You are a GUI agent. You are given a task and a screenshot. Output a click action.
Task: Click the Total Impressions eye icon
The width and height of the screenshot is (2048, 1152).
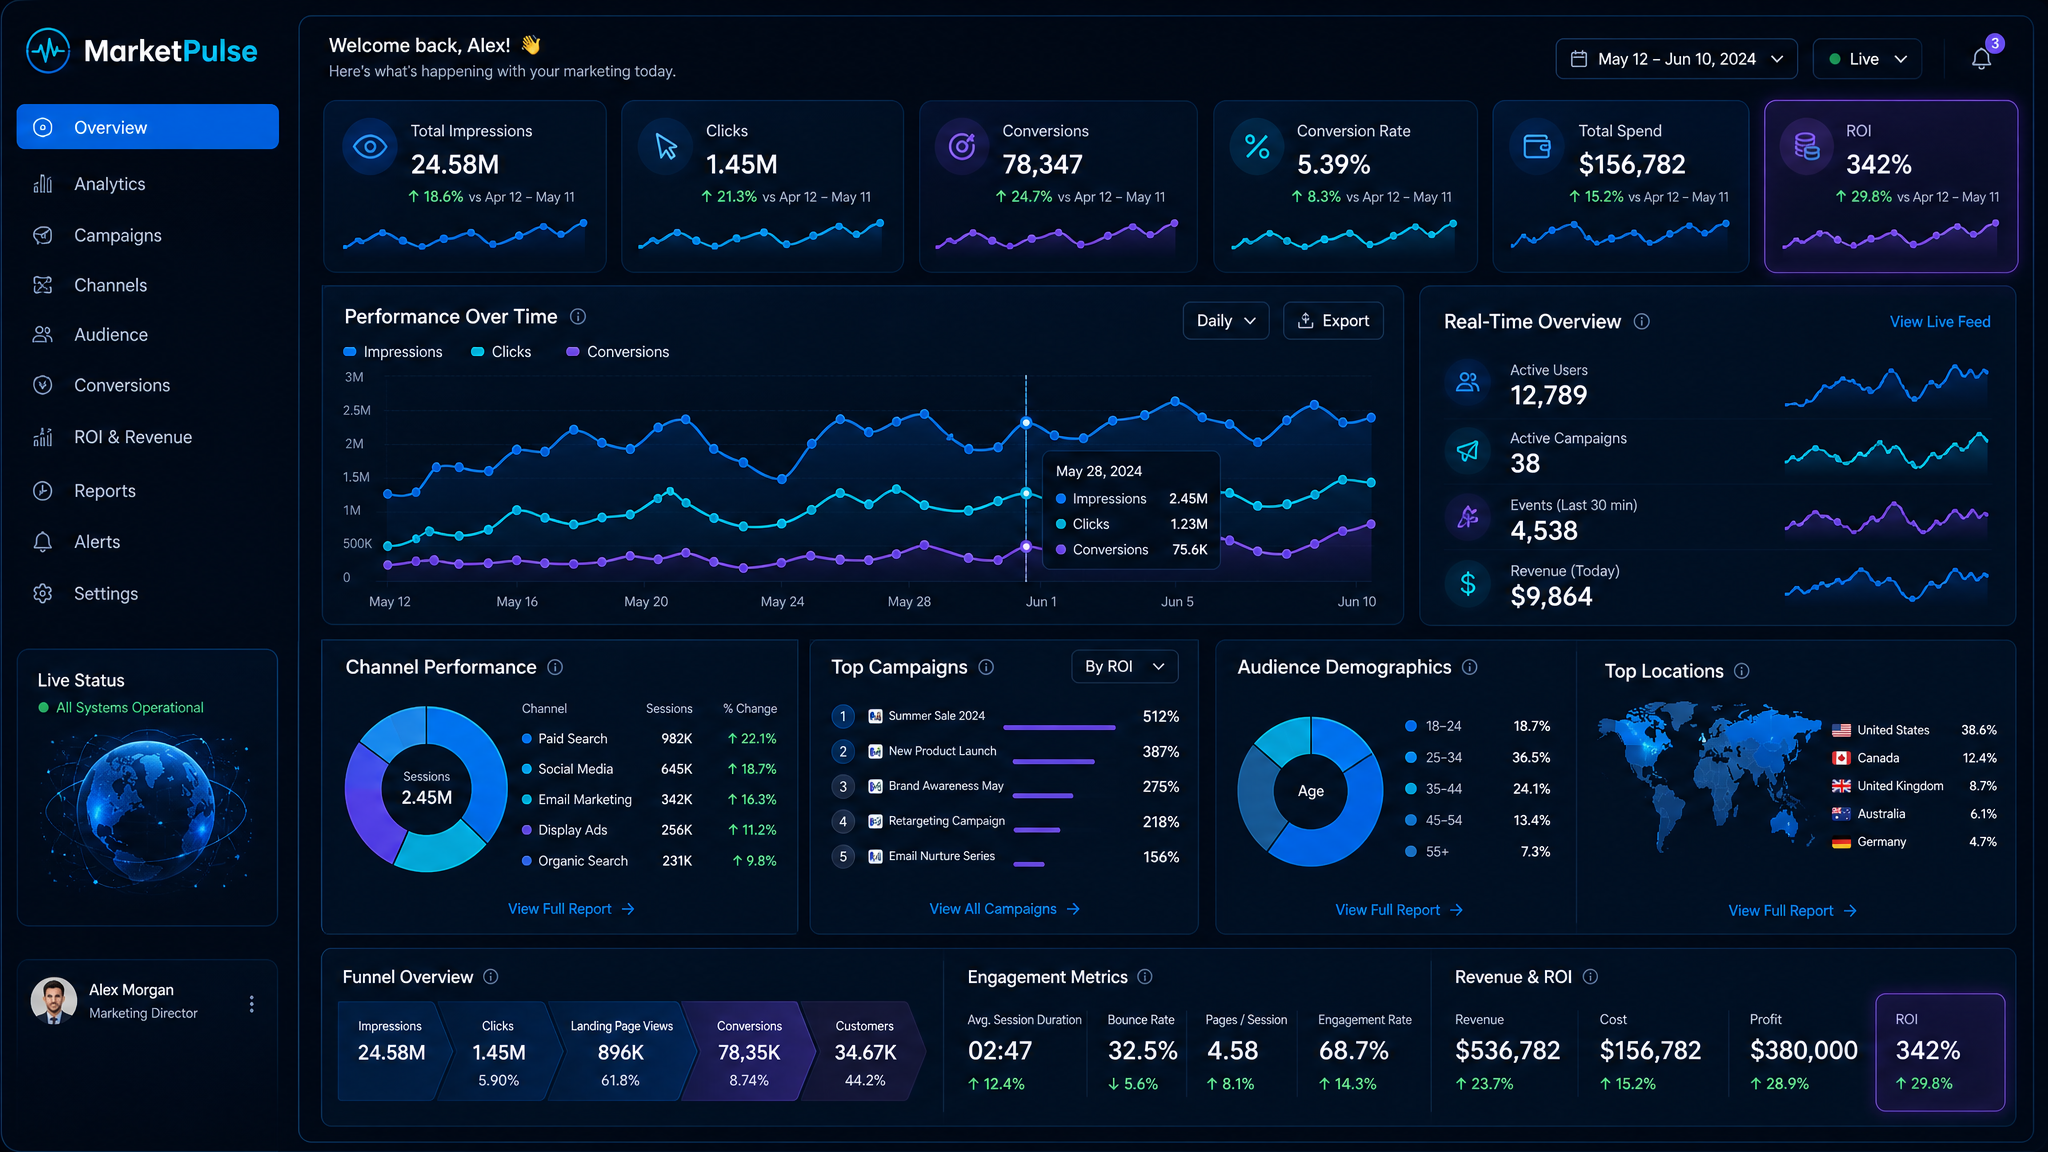pyautogui.click(x=370, y=147)
